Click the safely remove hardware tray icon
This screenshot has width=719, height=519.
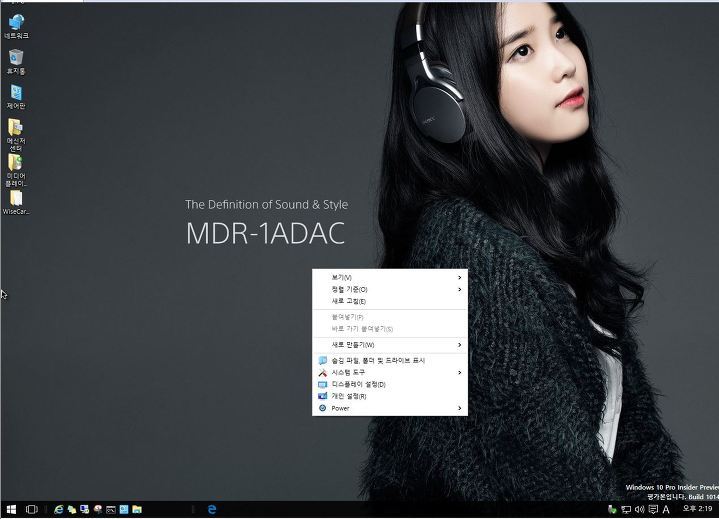pos(612,509)
